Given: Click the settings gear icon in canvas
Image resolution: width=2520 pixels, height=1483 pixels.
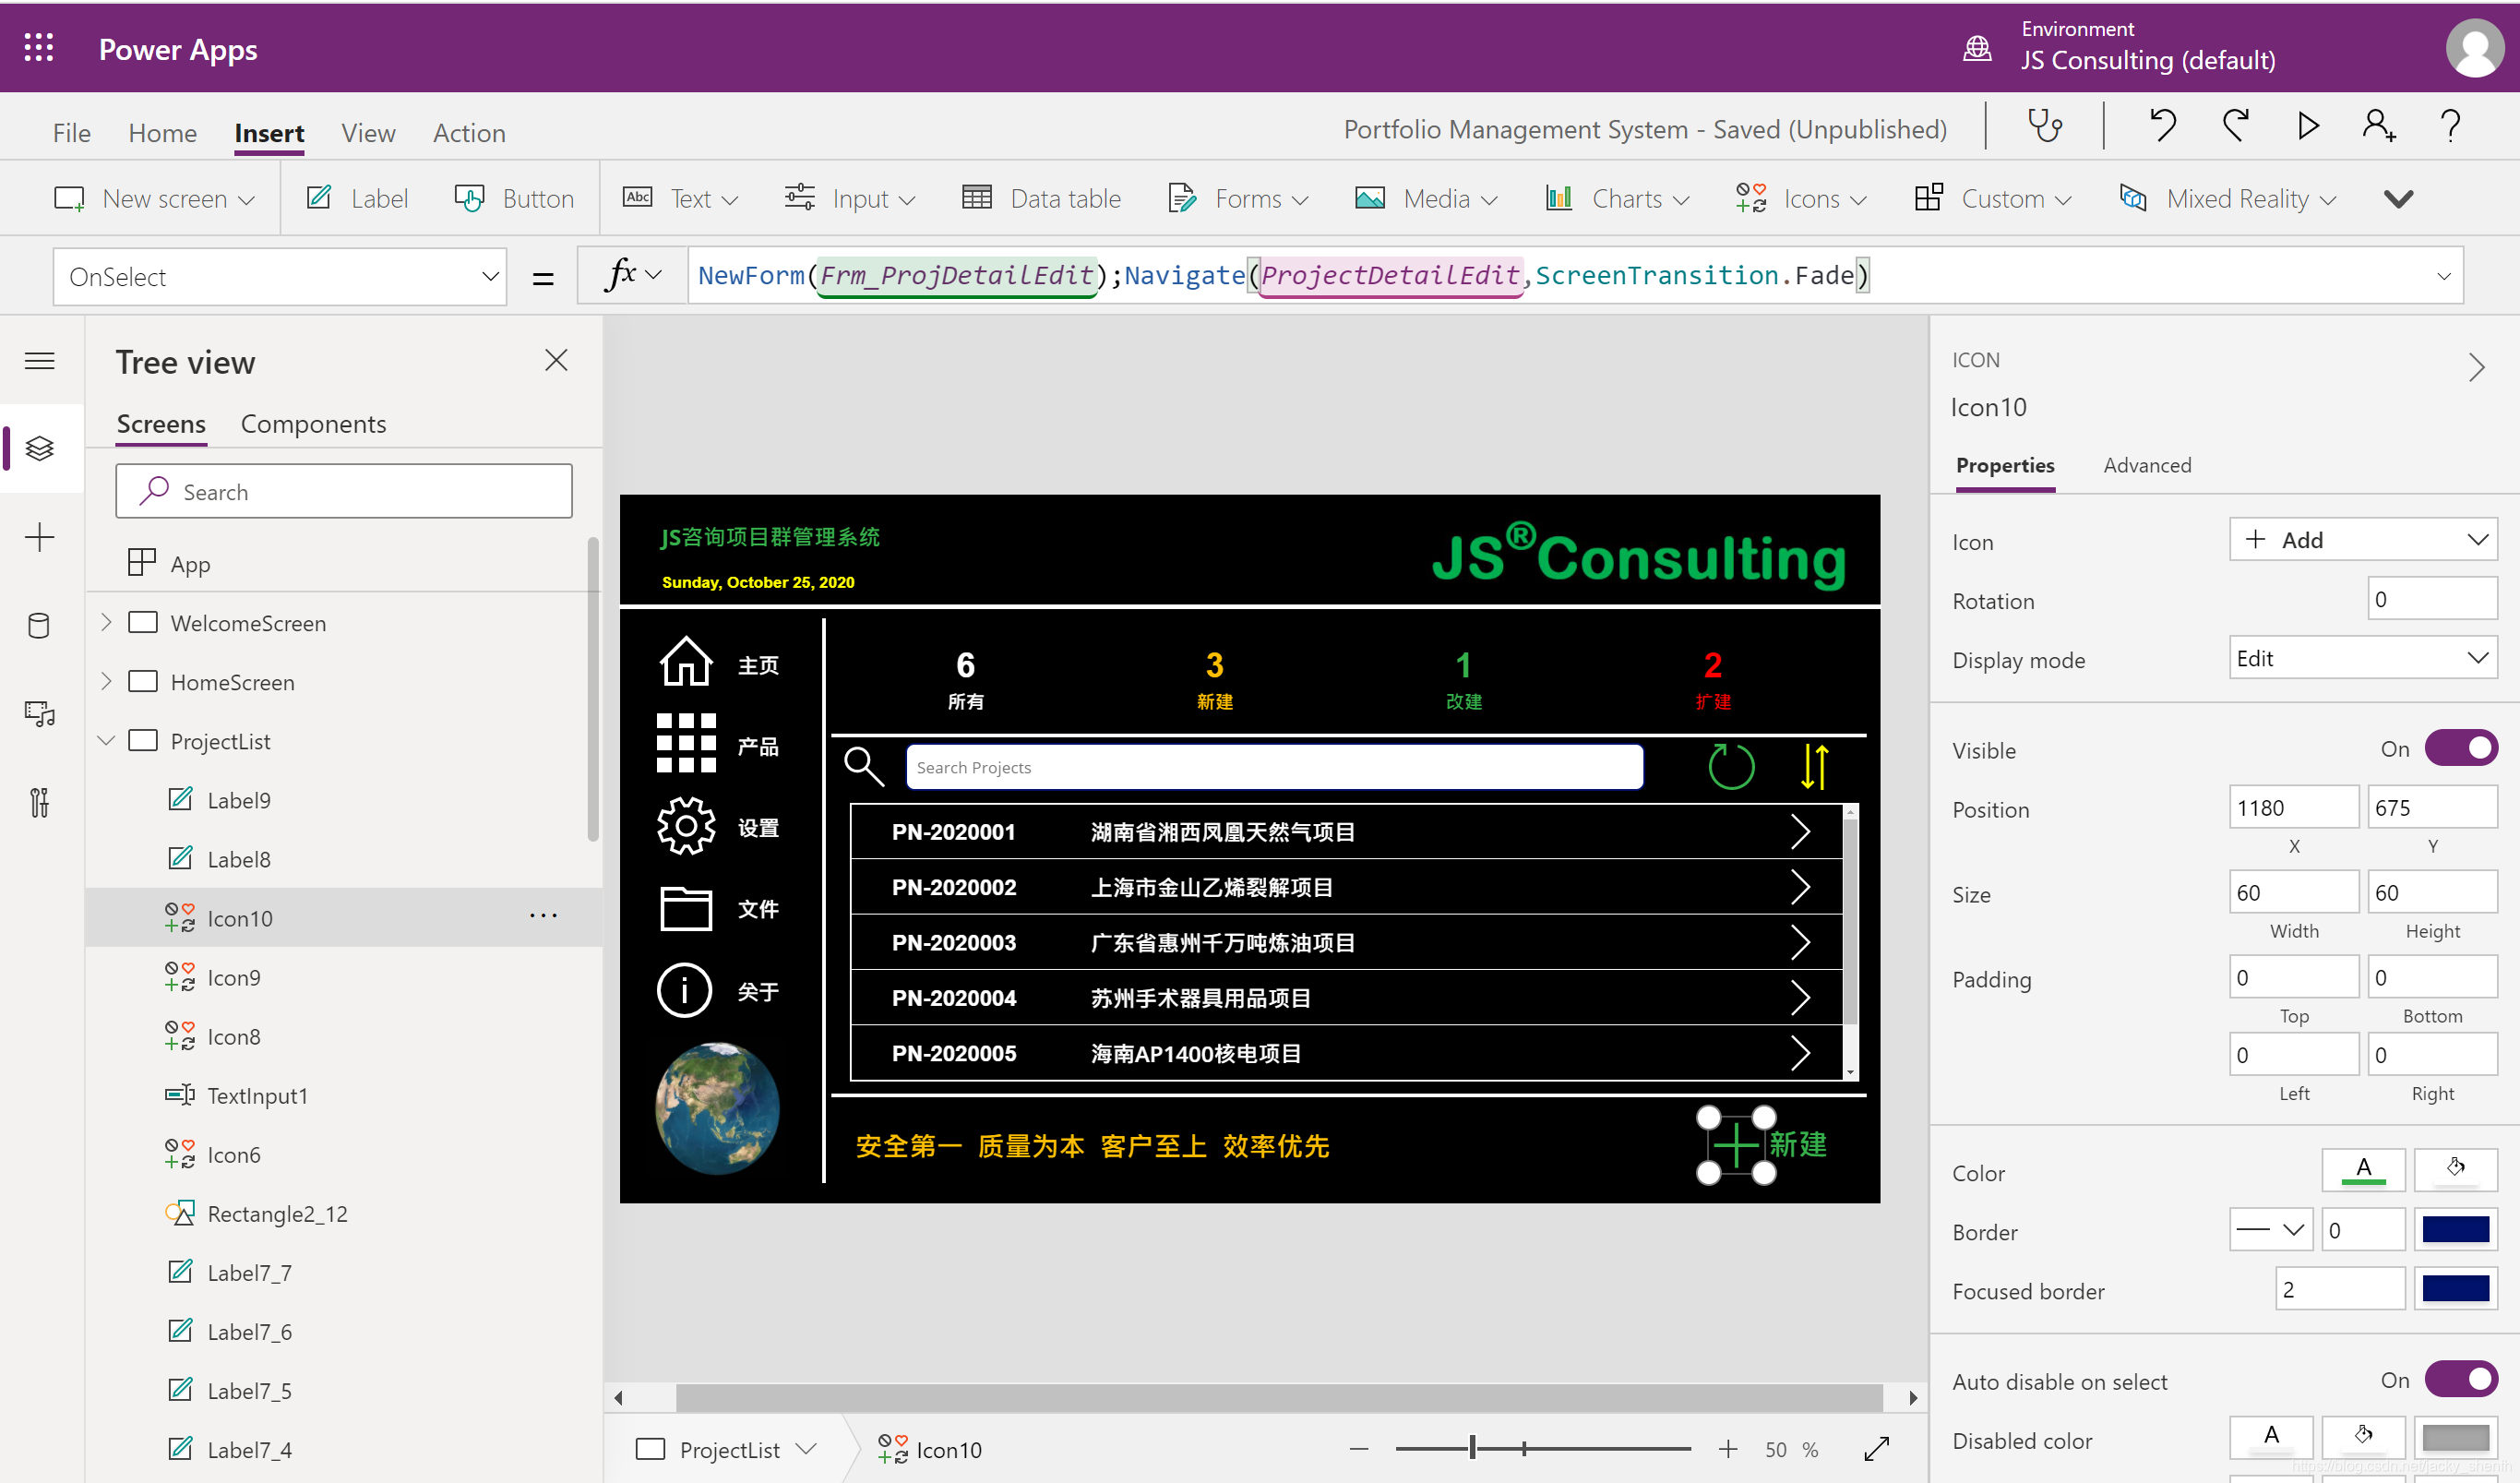Looking at the screenshot, I should pyautogui.click(x=685, y=825).
